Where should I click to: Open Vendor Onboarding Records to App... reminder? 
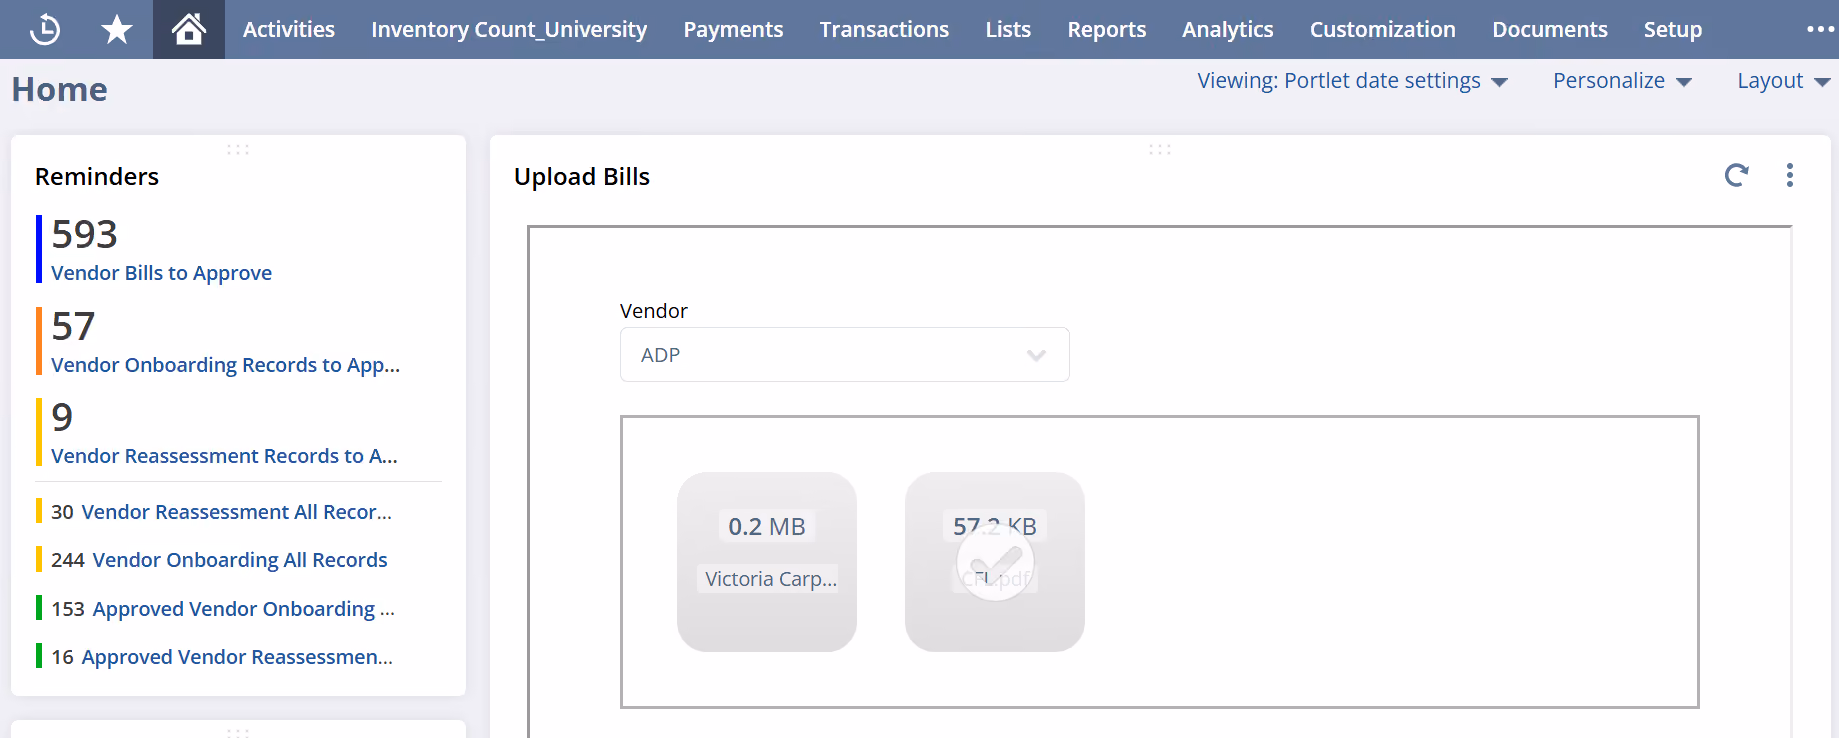[225, 365]
